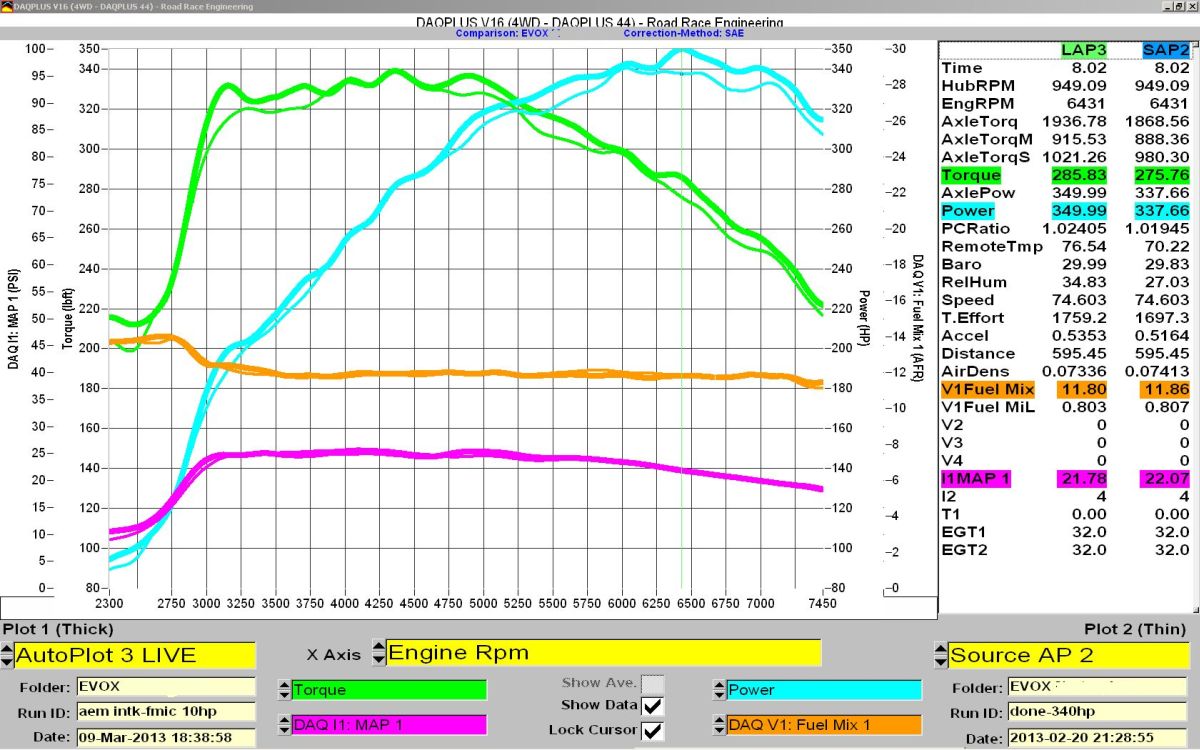Click Plot 2 Folder field under Source AP 2
The image size is (1200, 750).
1098,687
